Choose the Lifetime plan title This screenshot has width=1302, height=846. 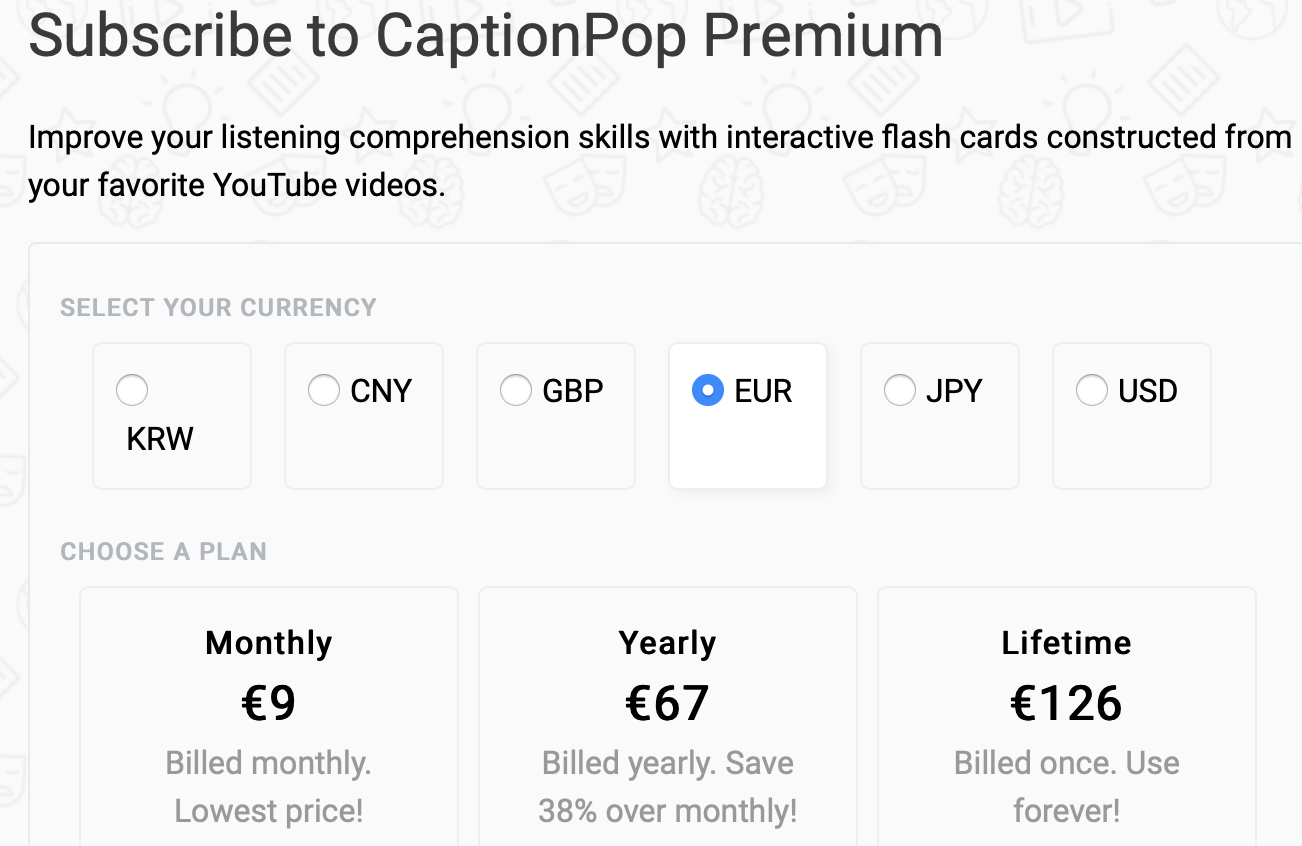(1066, 642)
